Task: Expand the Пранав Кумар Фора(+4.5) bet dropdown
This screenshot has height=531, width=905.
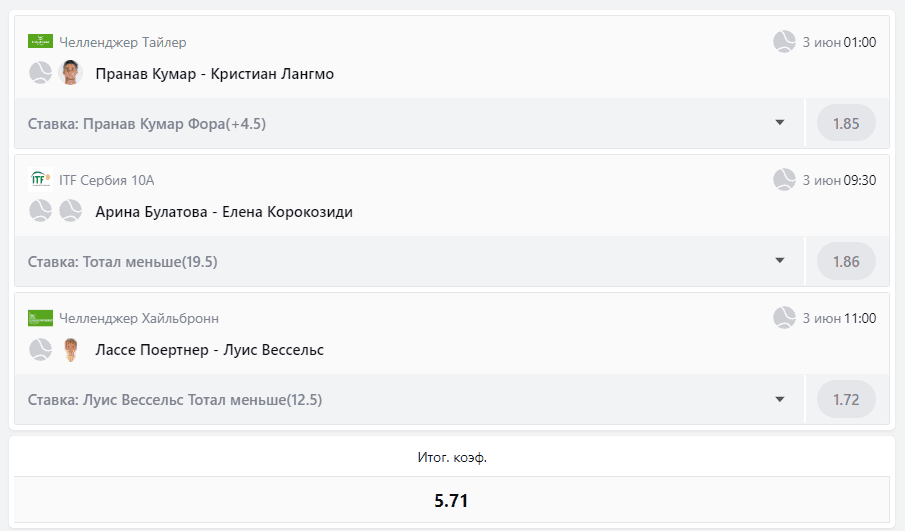Action: [x=780, y=123]
